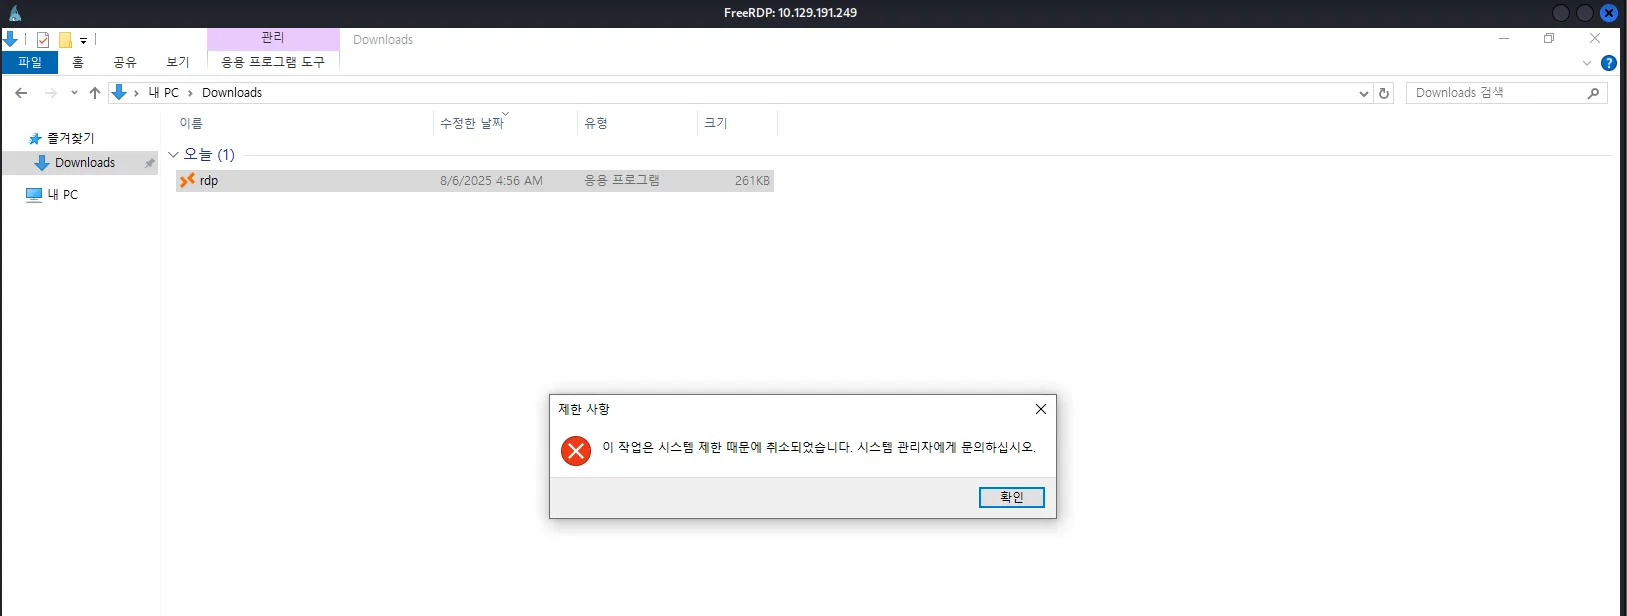
Task: Go up one folder level with the up arrow
Action: click(95, 93)
